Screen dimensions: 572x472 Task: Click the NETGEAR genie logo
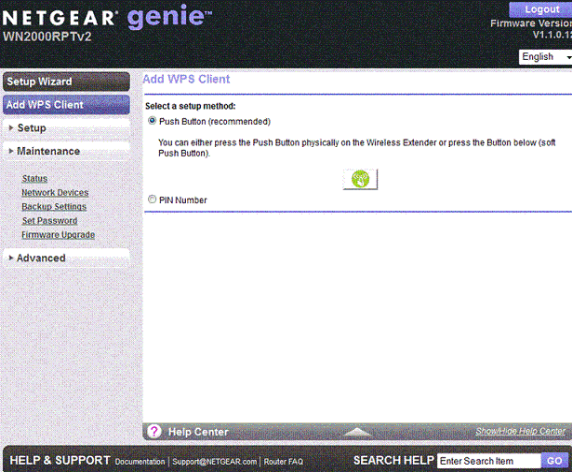pos(107,17)
